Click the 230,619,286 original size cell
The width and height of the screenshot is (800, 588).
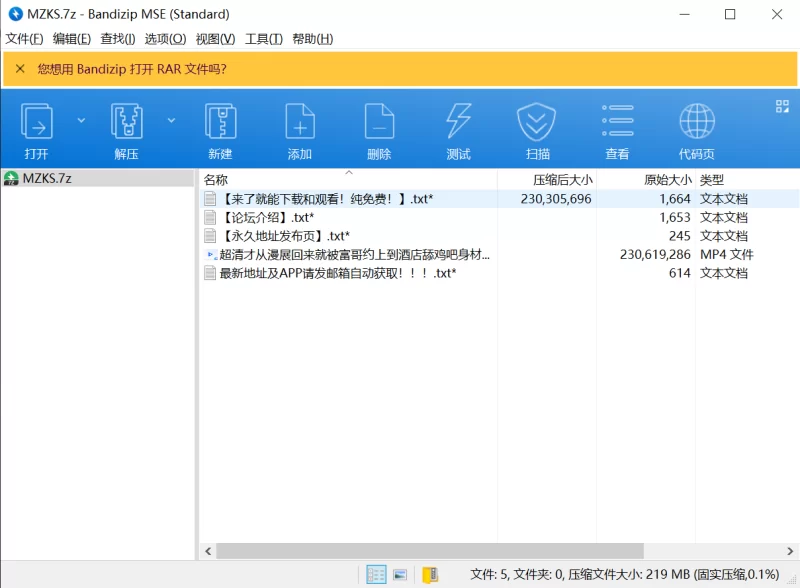tap(655, 255)
